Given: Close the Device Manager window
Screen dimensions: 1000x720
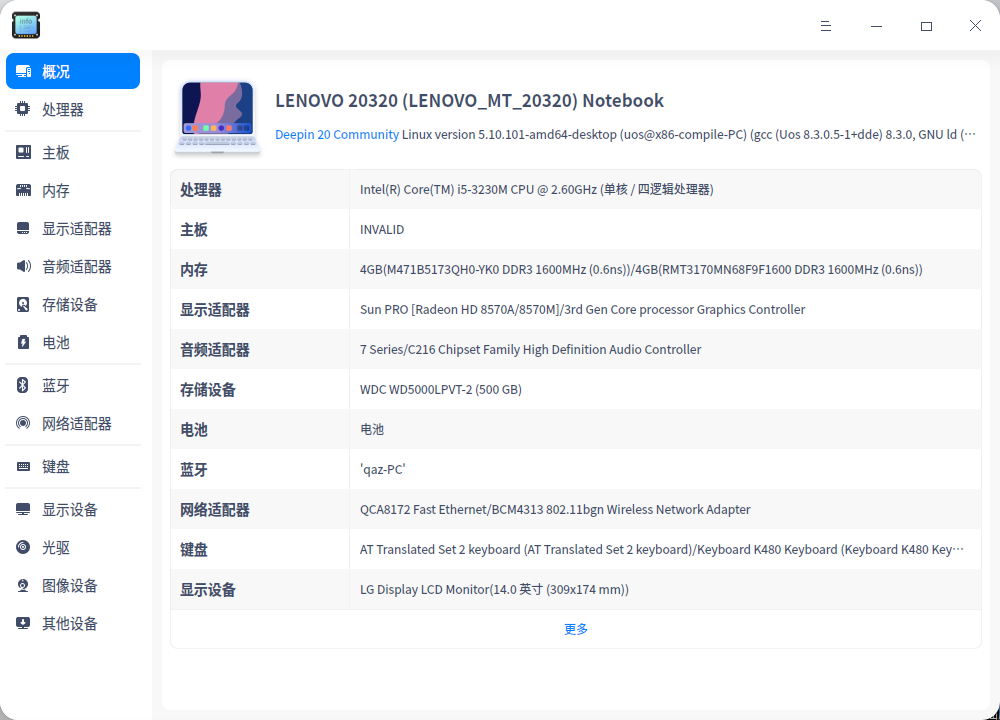Looking at the screenshot, I should (x=975, y=26).
